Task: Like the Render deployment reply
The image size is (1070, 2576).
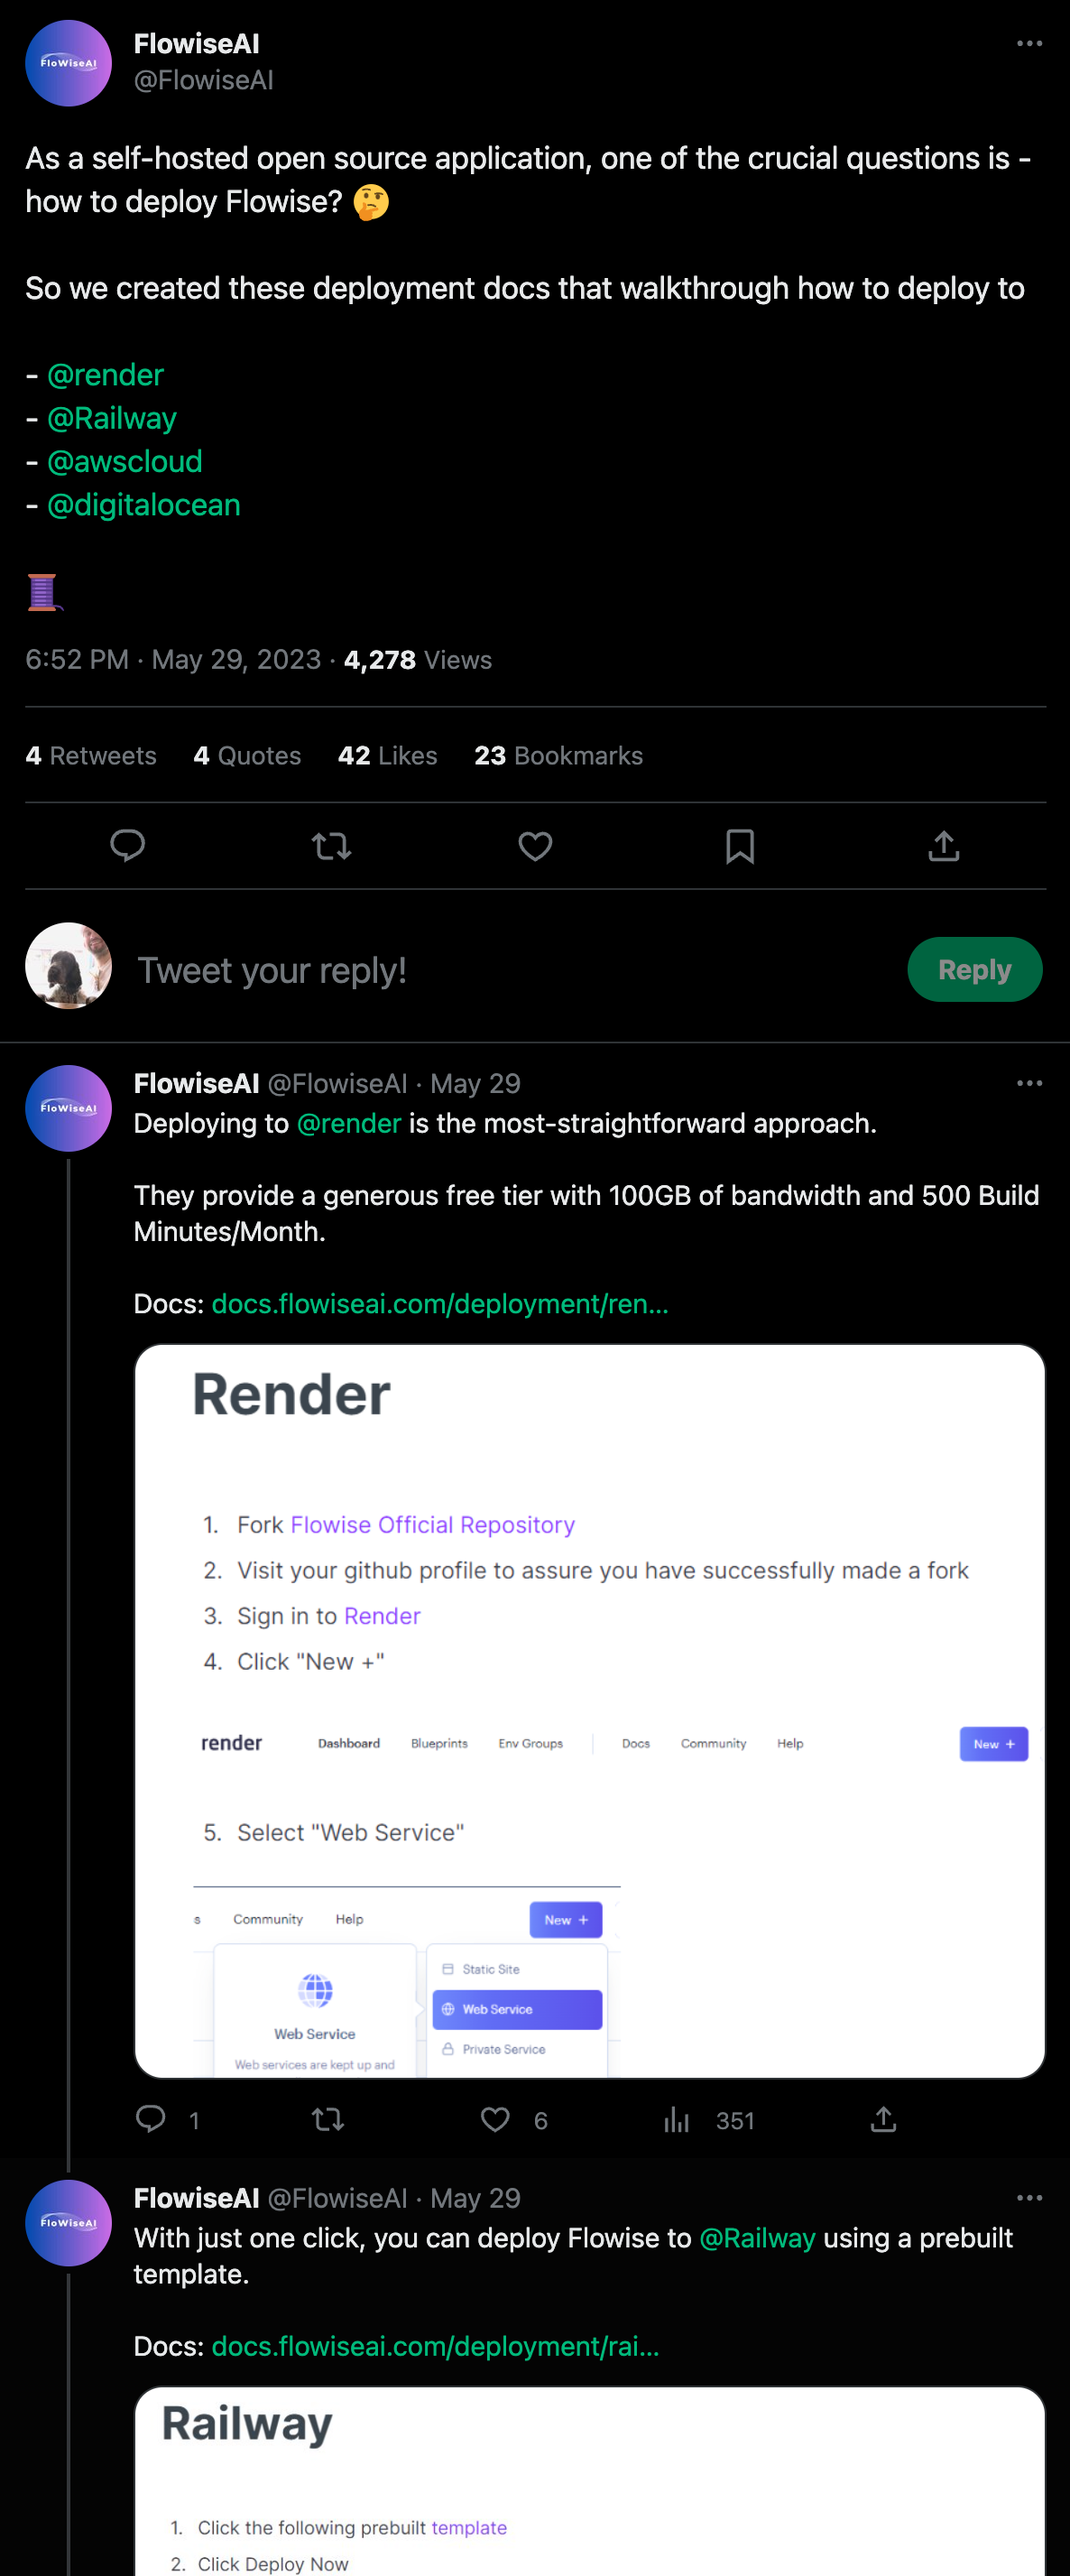Action: click(495, 2120)
